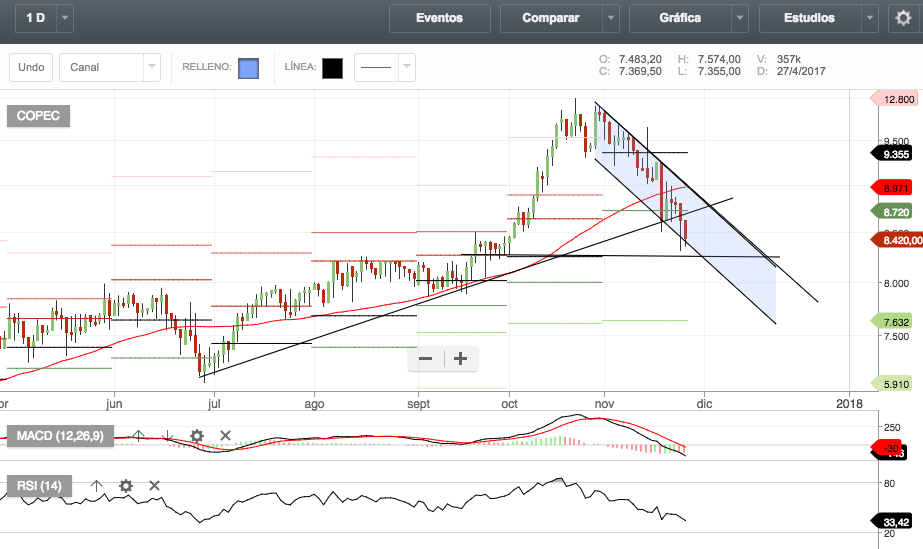Expand the 1 D timeframe dropdown arrow

point(65,18)
